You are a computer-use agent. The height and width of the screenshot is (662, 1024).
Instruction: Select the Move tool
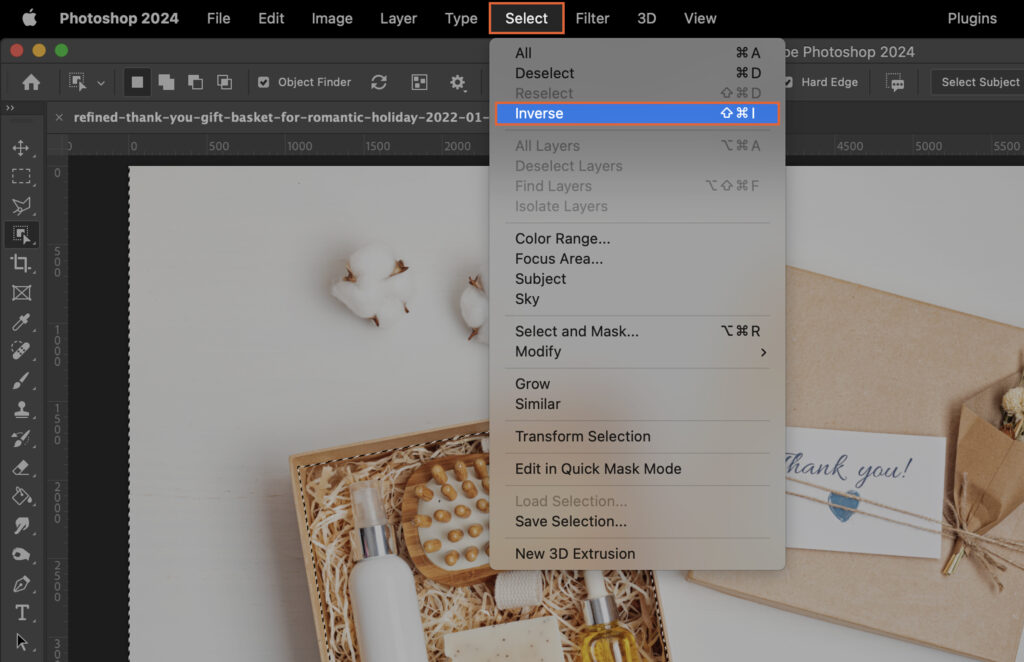pos(22,147)
